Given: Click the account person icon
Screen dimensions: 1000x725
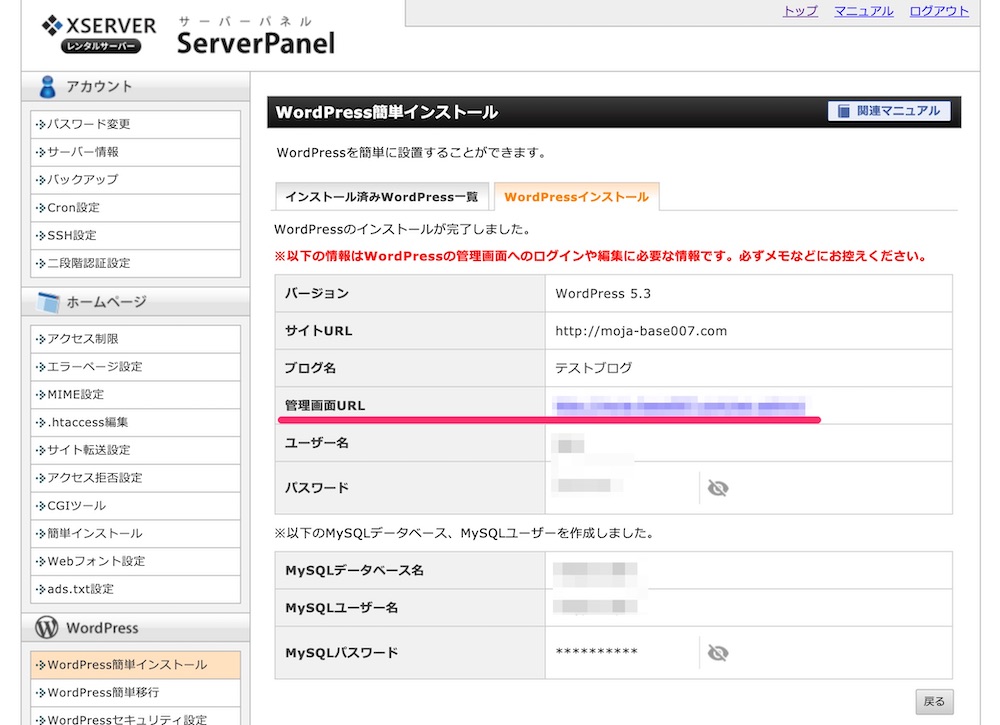Looking at the screenshot, I should [x=47, y=87].
